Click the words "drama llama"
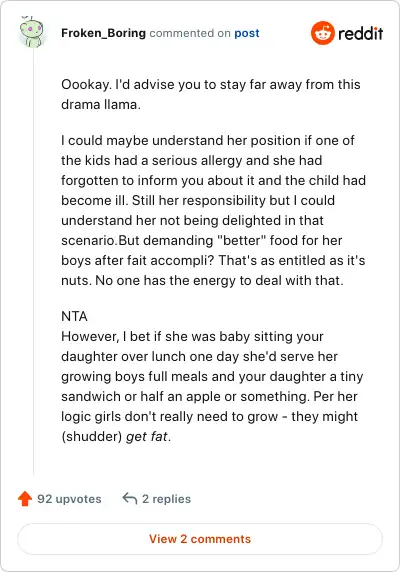The width and height of the screenshot is (400, 572). coord(100,104)
